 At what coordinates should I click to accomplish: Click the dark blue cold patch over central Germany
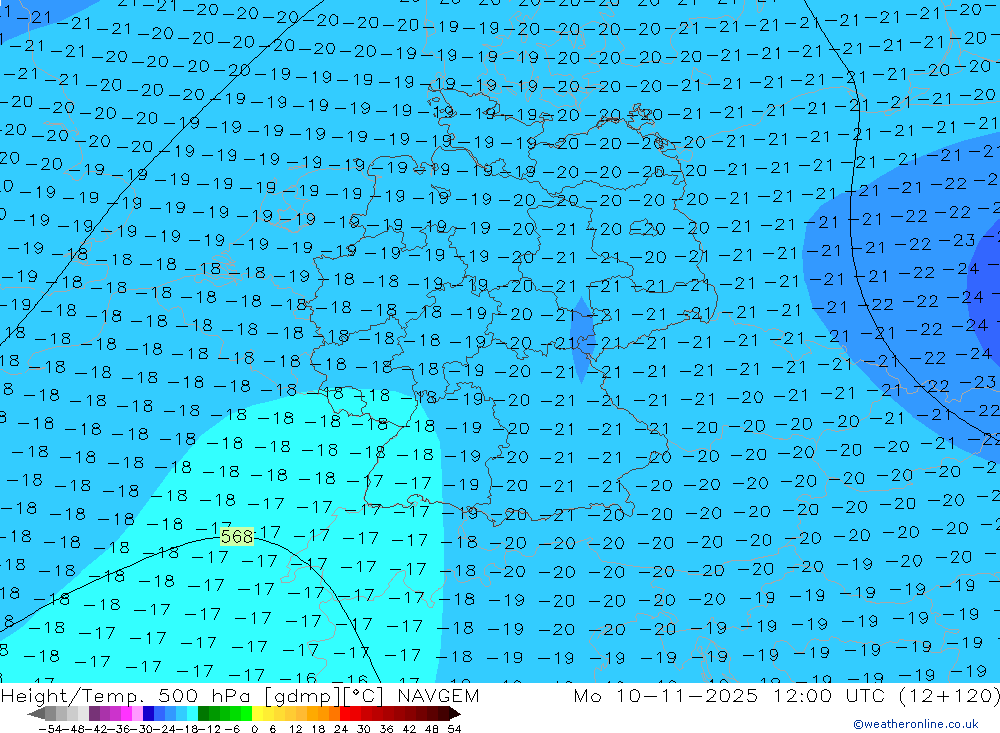582,340
